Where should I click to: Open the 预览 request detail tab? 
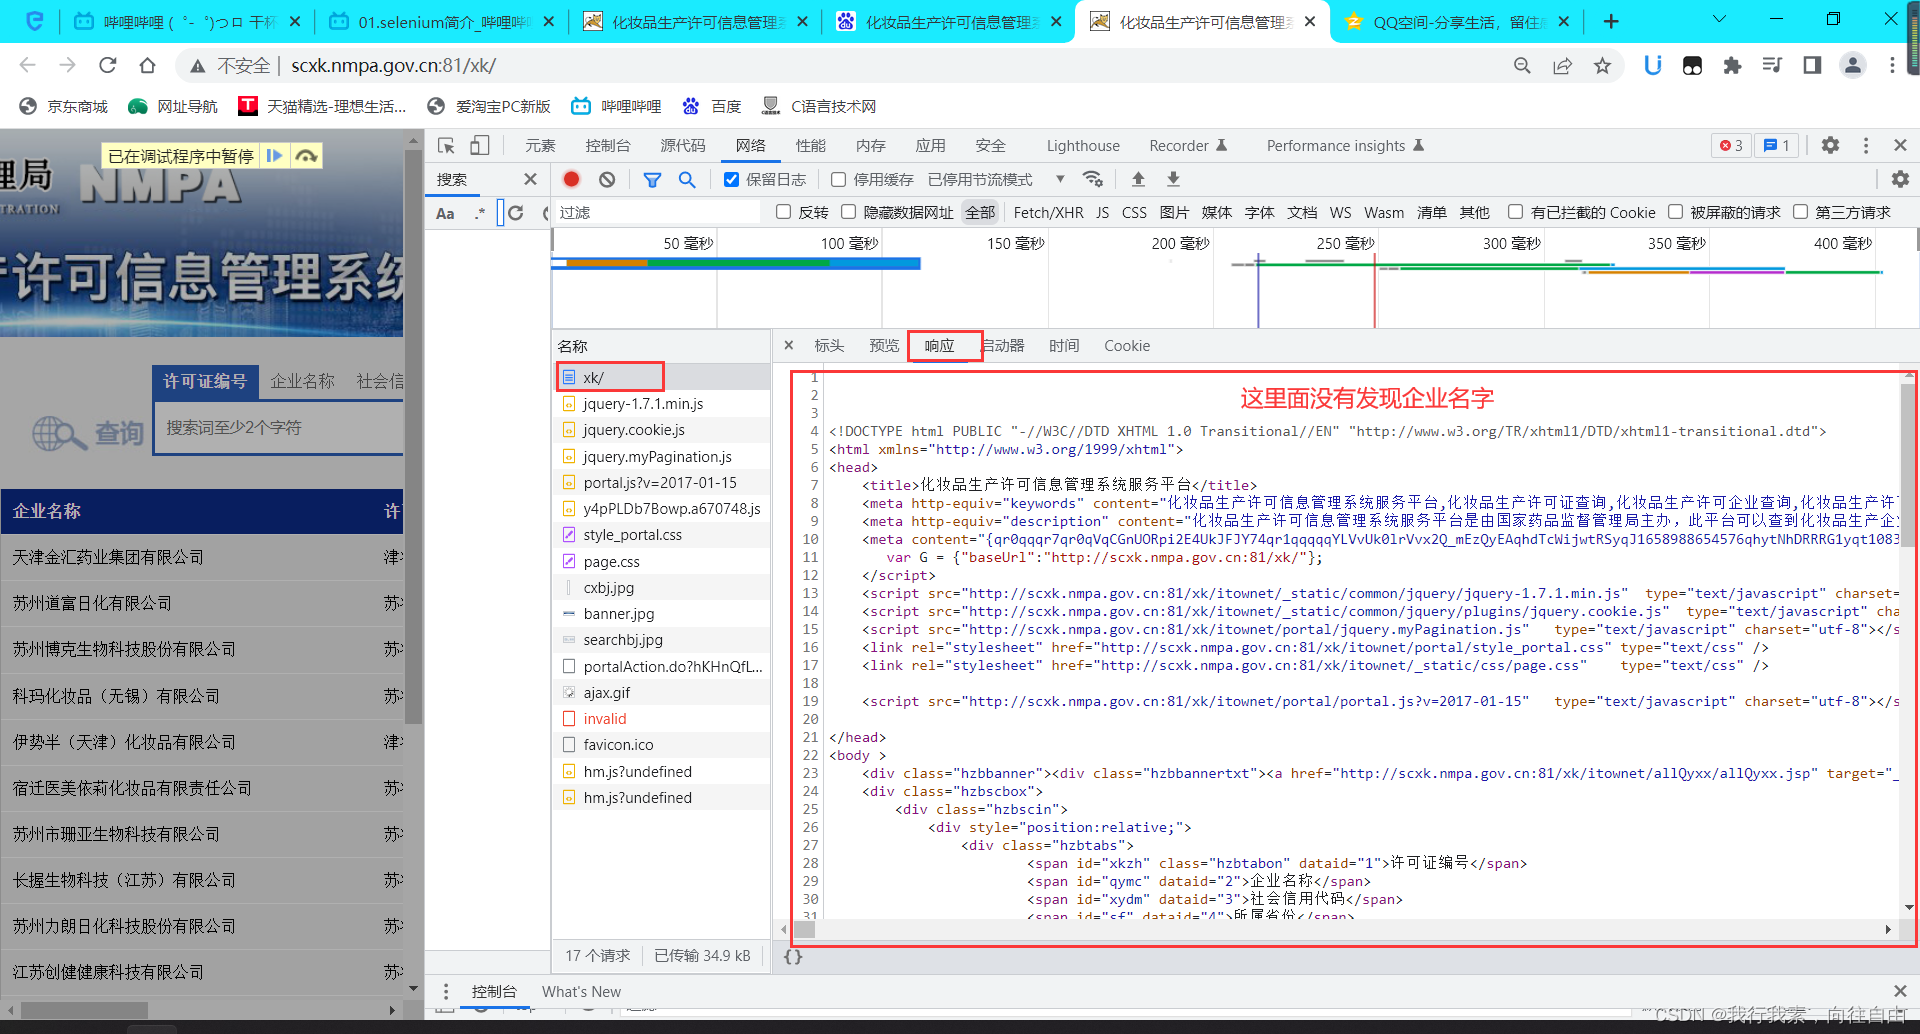(x=884, y=345)
